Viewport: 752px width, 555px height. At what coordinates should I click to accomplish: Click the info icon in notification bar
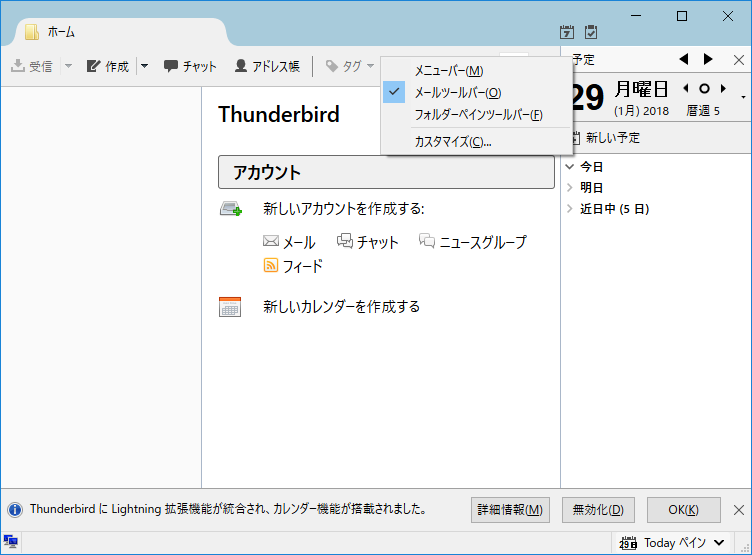pos(15,509)
